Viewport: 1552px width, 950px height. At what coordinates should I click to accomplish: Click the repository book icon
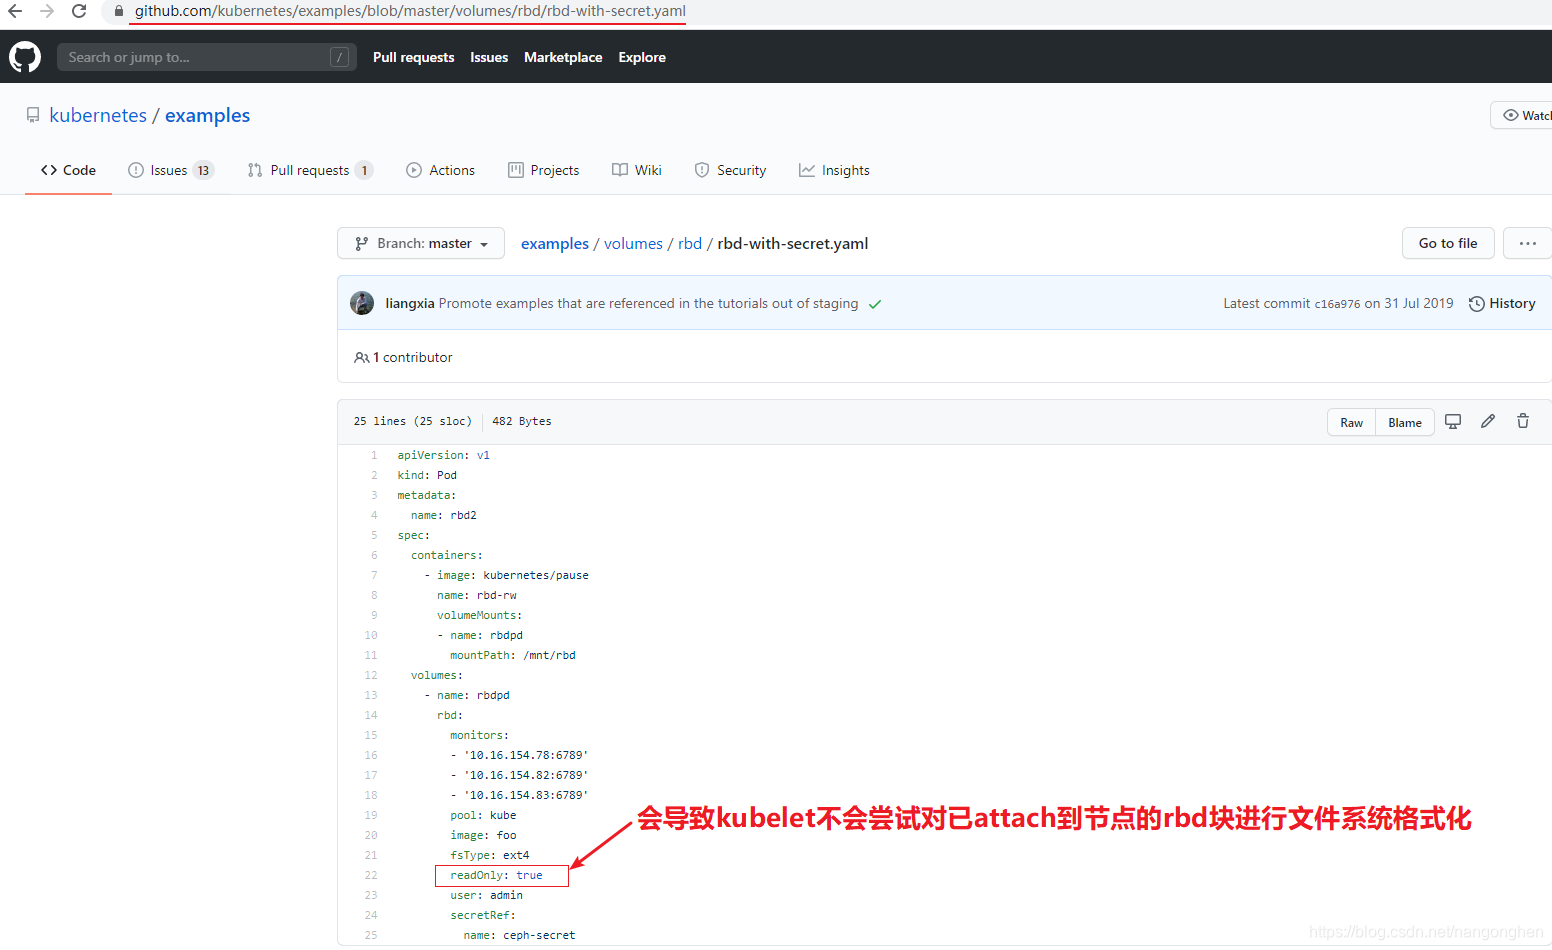33,115
